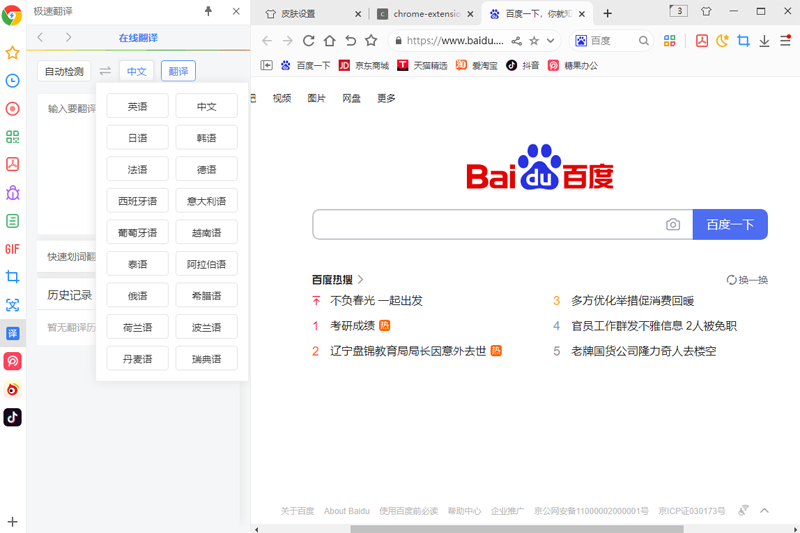Click the scan capture icon in sidebar

tap(12, 305)
